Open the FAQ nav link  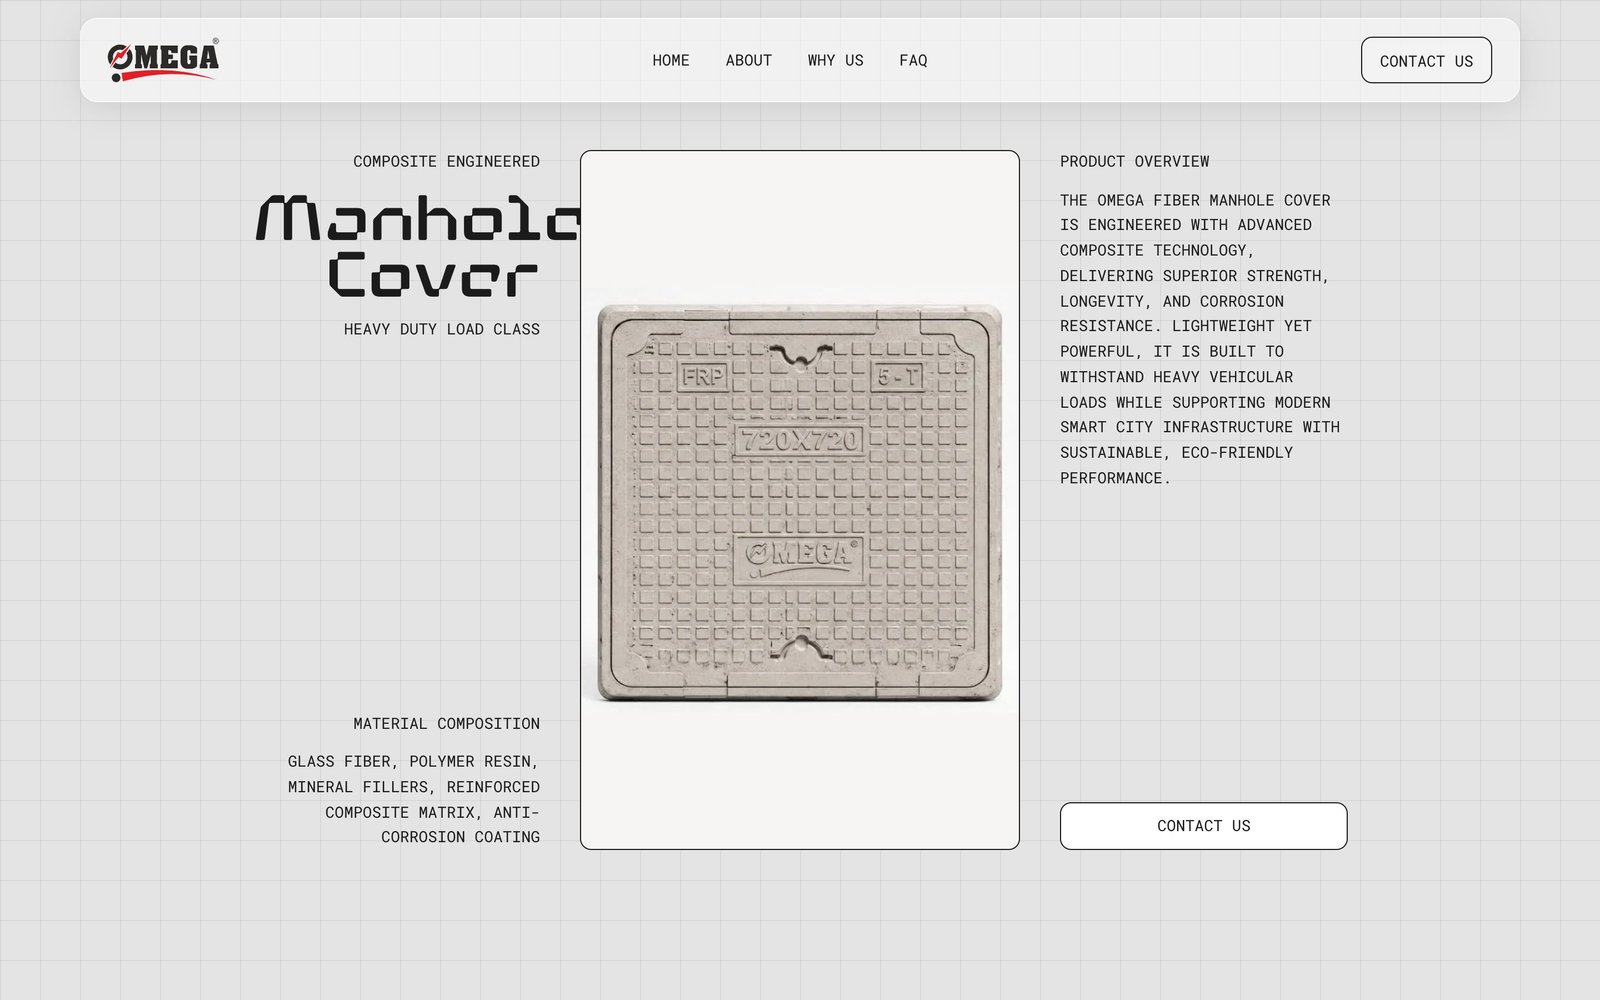[913, 60]
